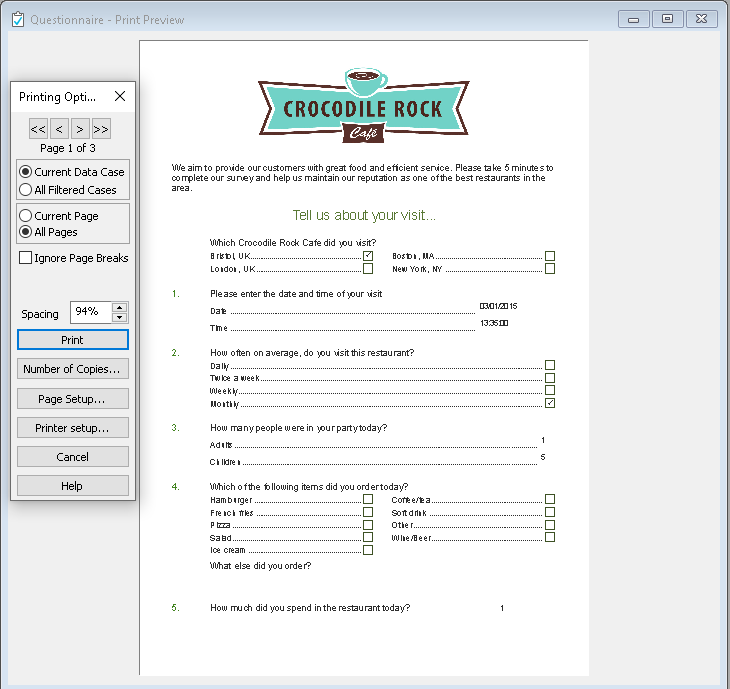The height and width of the screenshot is (689, 730).
Task: Click the Soft drink checkbox
Action: (x=550, y=512)
